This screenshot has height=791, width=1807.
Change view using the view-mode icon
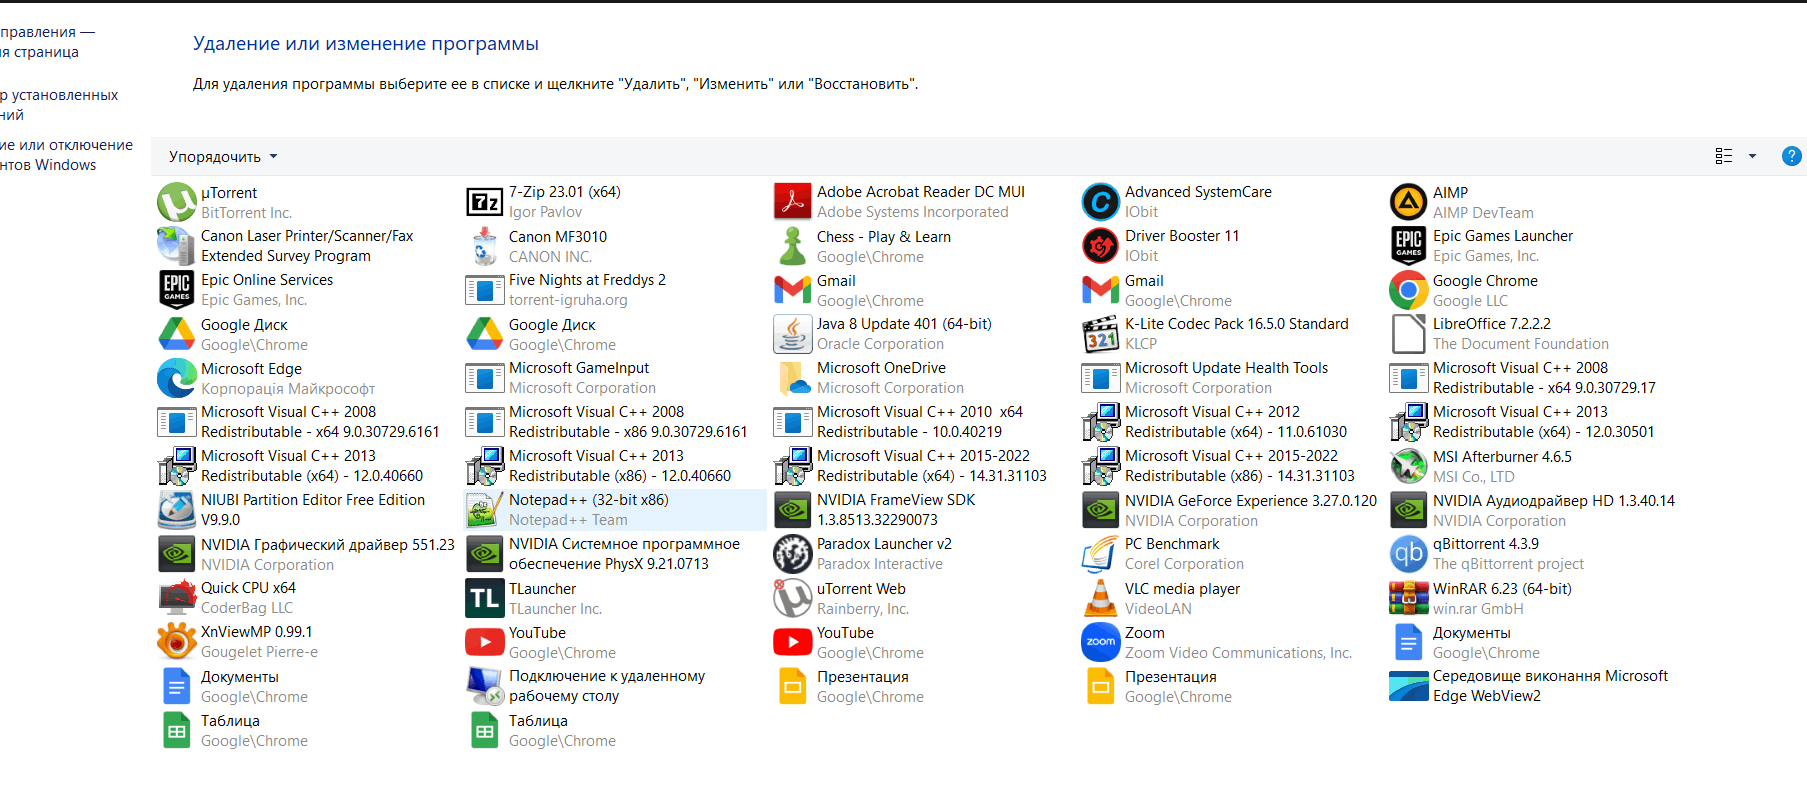[1724, 156]
